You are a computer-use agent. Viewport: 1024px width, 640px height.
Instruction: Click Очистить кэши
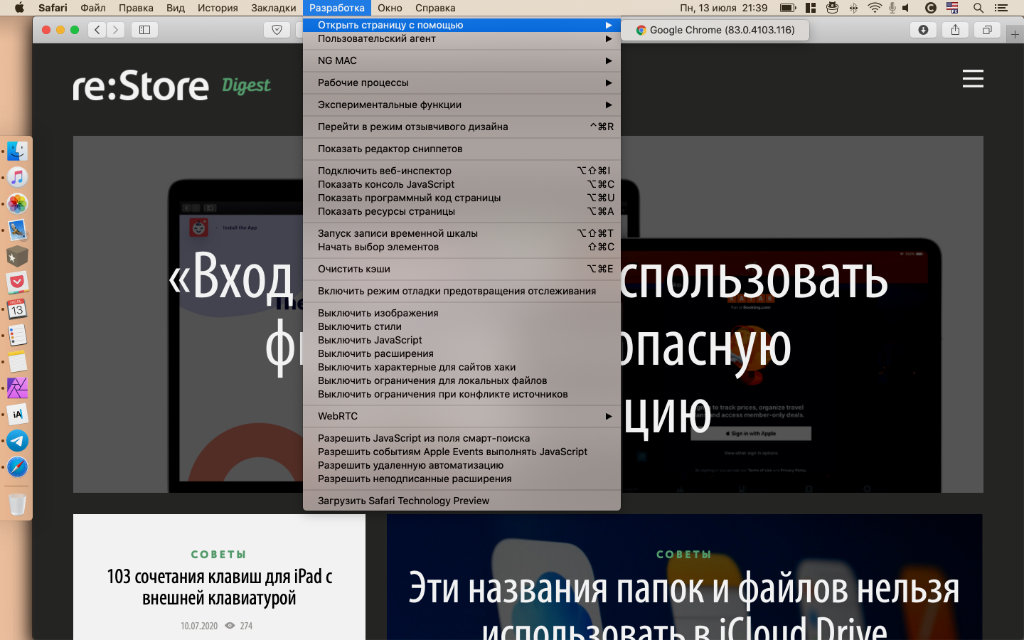point(462,269)
